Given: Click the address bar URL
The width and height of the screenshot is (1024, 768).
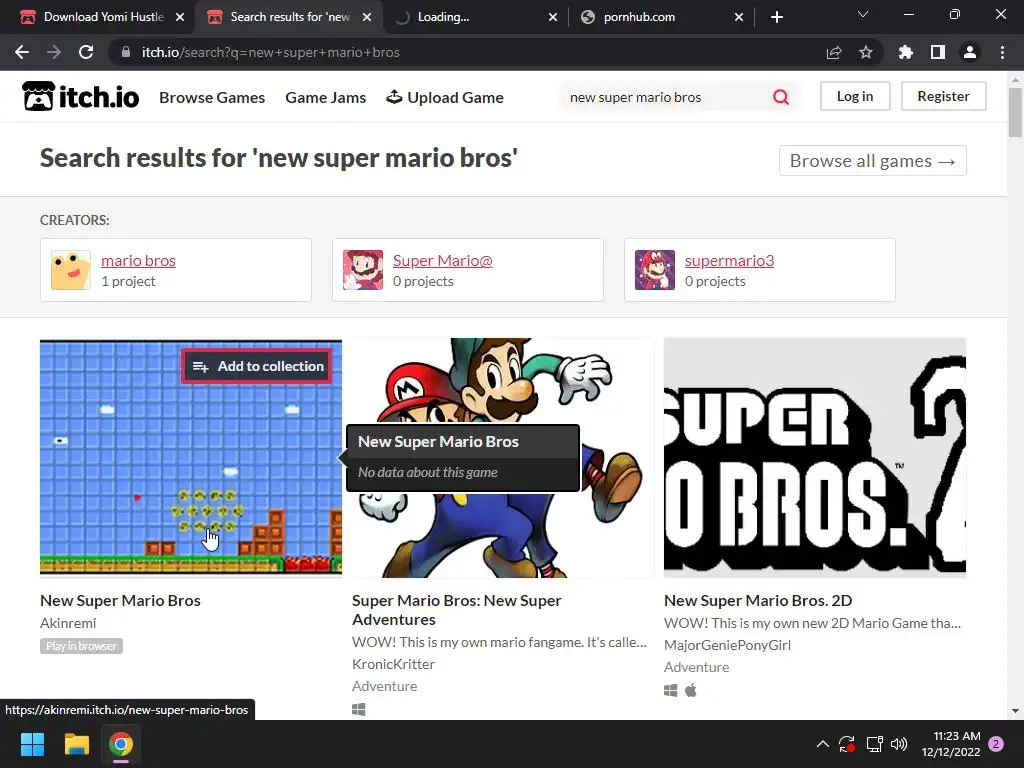Looking at the screenshot, I should pyautogui.click(x=270, y=52).
